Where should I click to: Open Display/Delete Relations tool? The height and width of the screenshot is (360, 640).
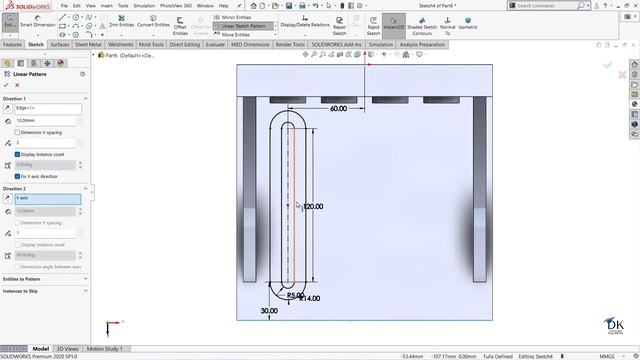tap(305, 21)
